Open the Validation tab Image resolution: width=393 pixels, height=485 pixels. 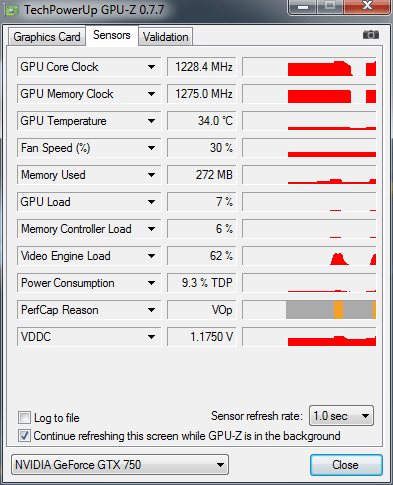pos(166,37)
